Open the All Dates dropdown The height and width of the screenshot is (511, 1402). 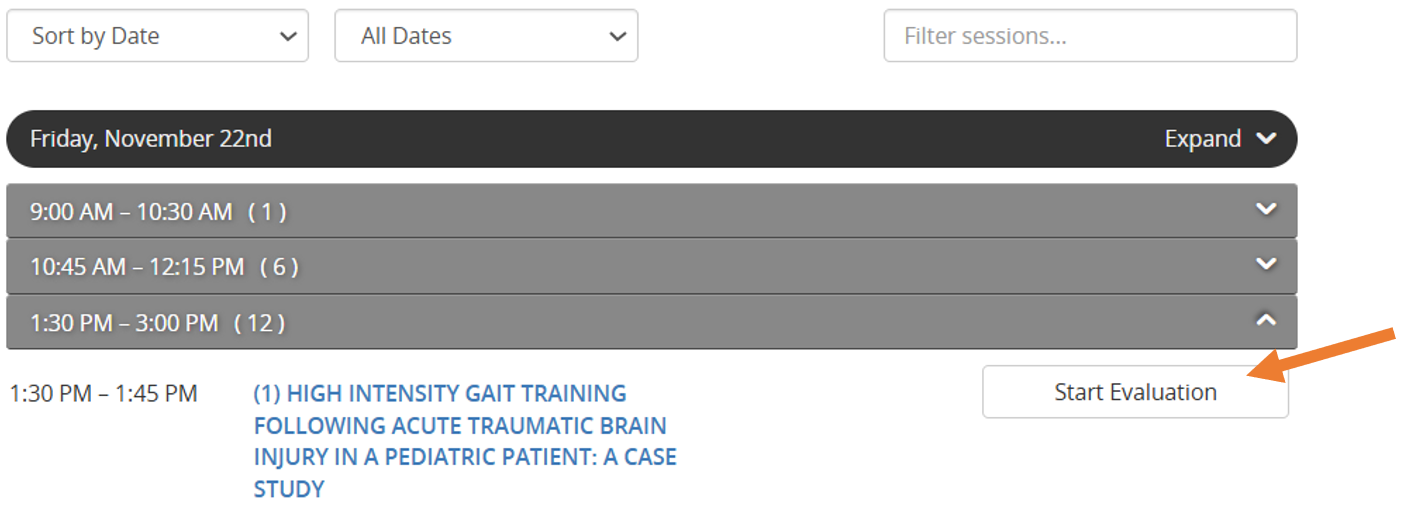[486, 36]
